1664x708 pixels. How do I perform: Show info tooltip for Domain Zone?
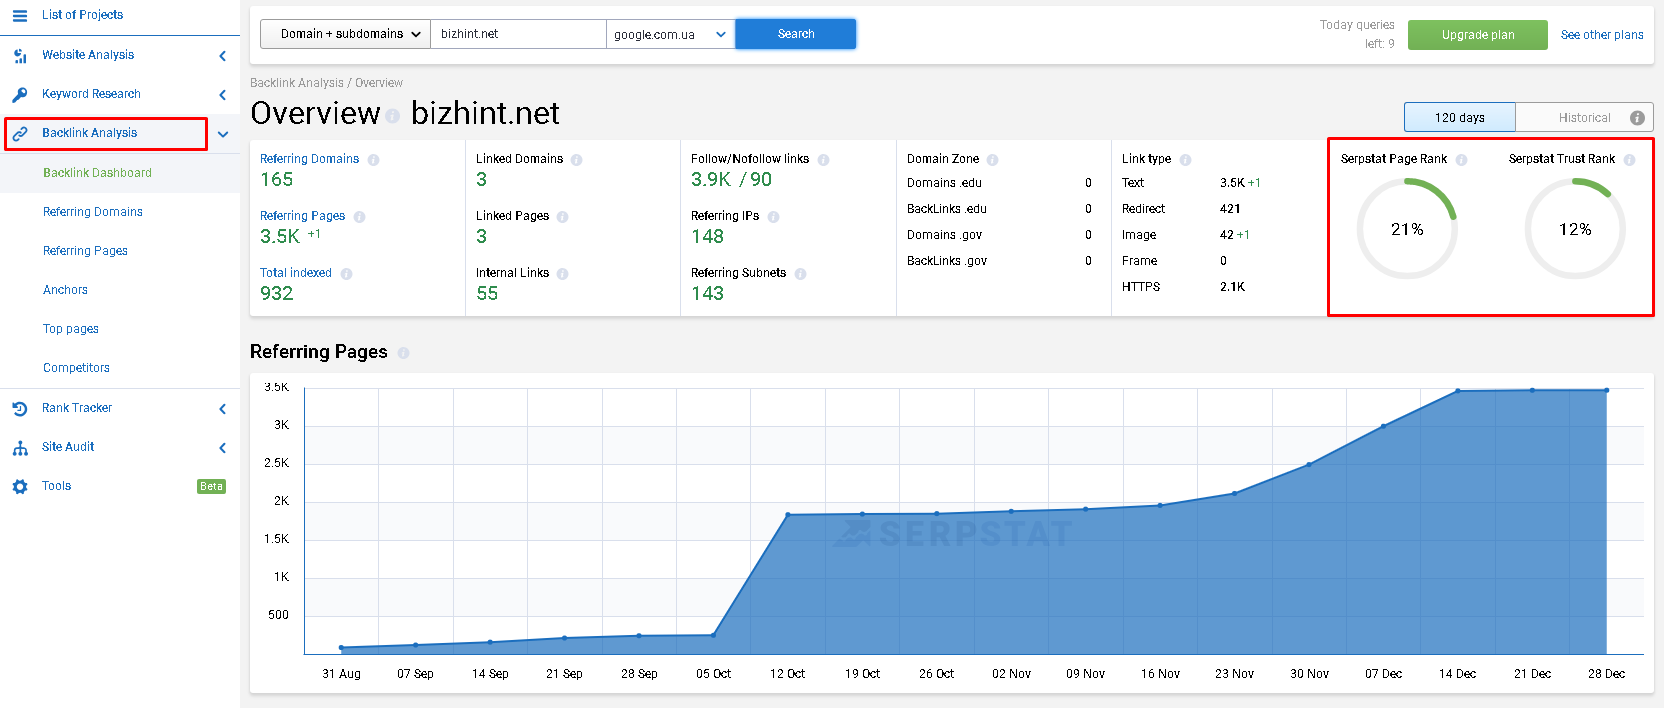(992, 160)
